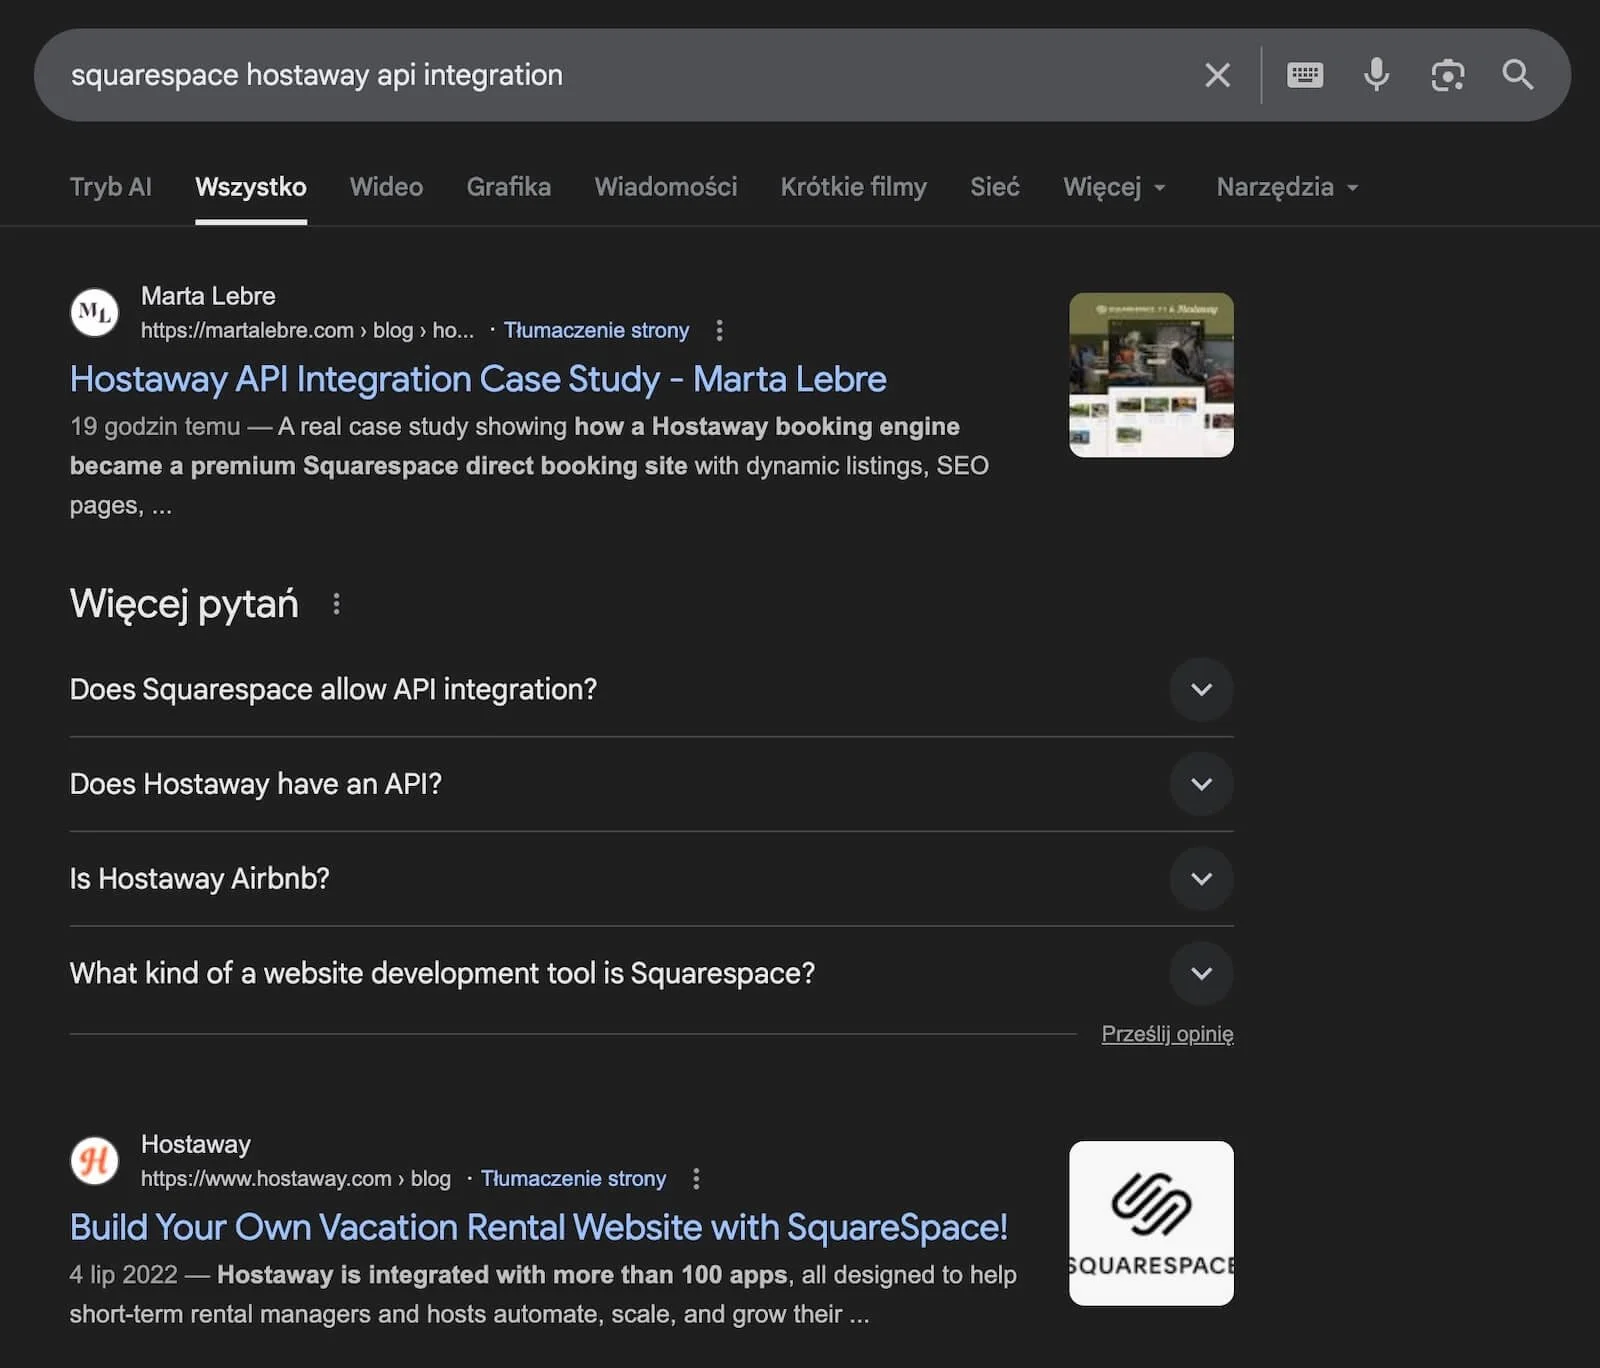
Task: Go to the Grafika tab
Action: pyautogui.click(x=508, y=187)
